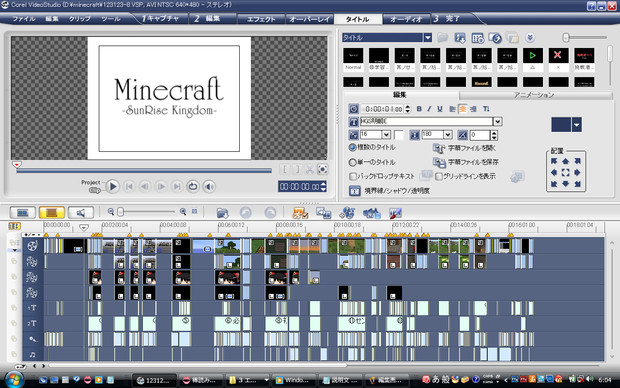Open the title library category dropdown
620x388 pixels.
point(428,38)
